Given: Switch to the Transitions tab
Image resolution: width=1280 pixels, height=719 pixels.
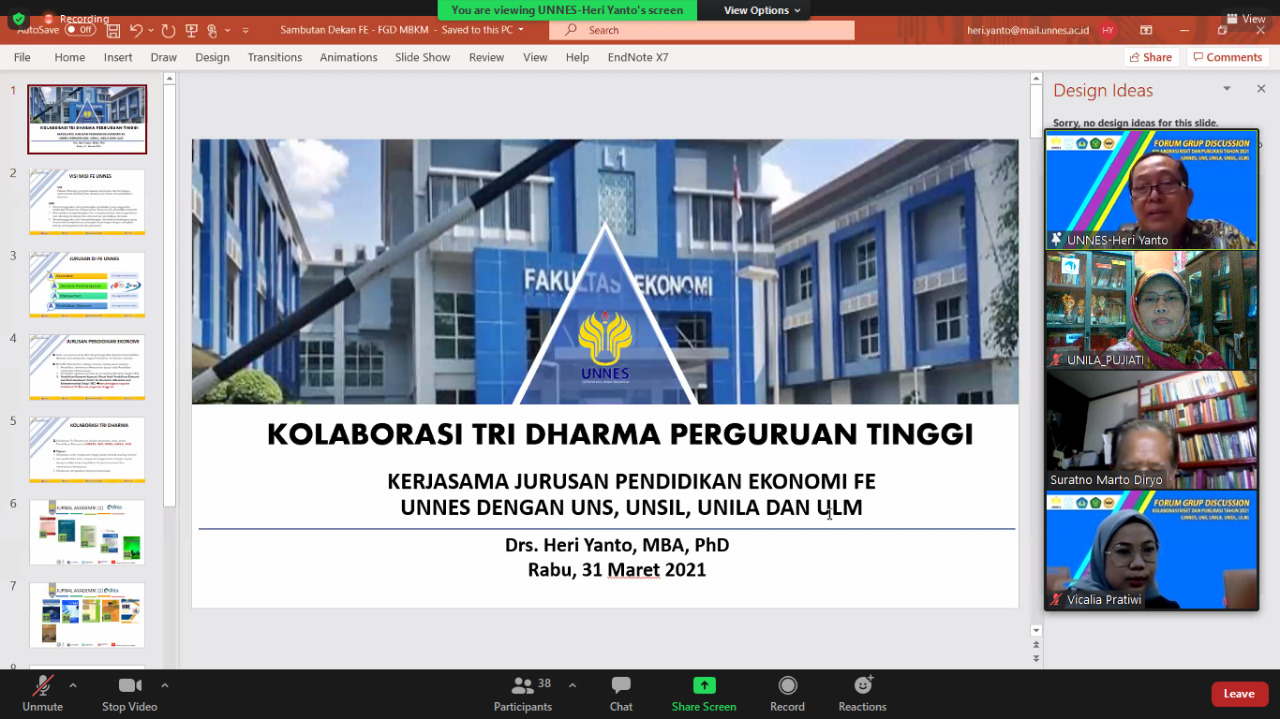Looking at the screenshot, I should point(275,57).
